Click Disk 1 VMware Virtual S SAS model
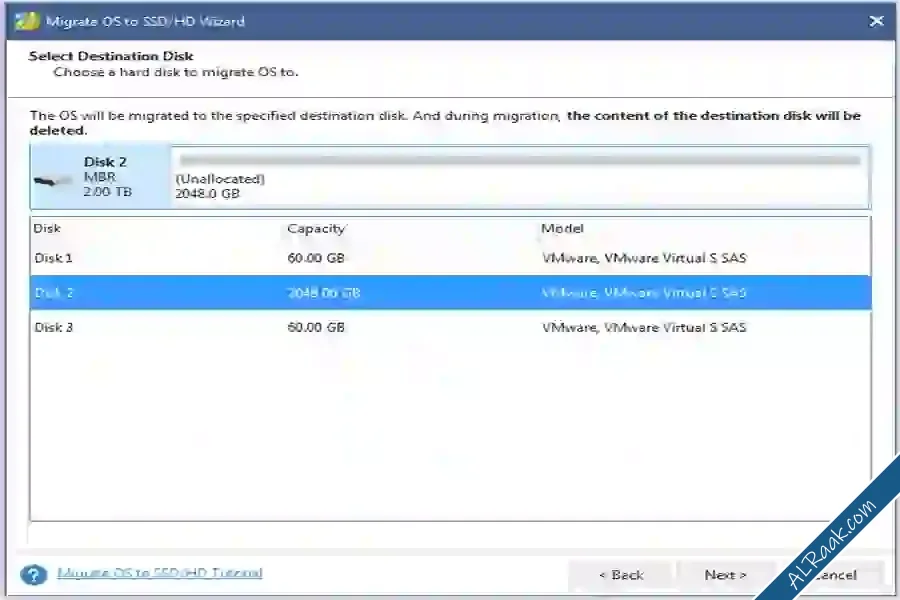The image size is (900, 600). (x=644, y=258)
